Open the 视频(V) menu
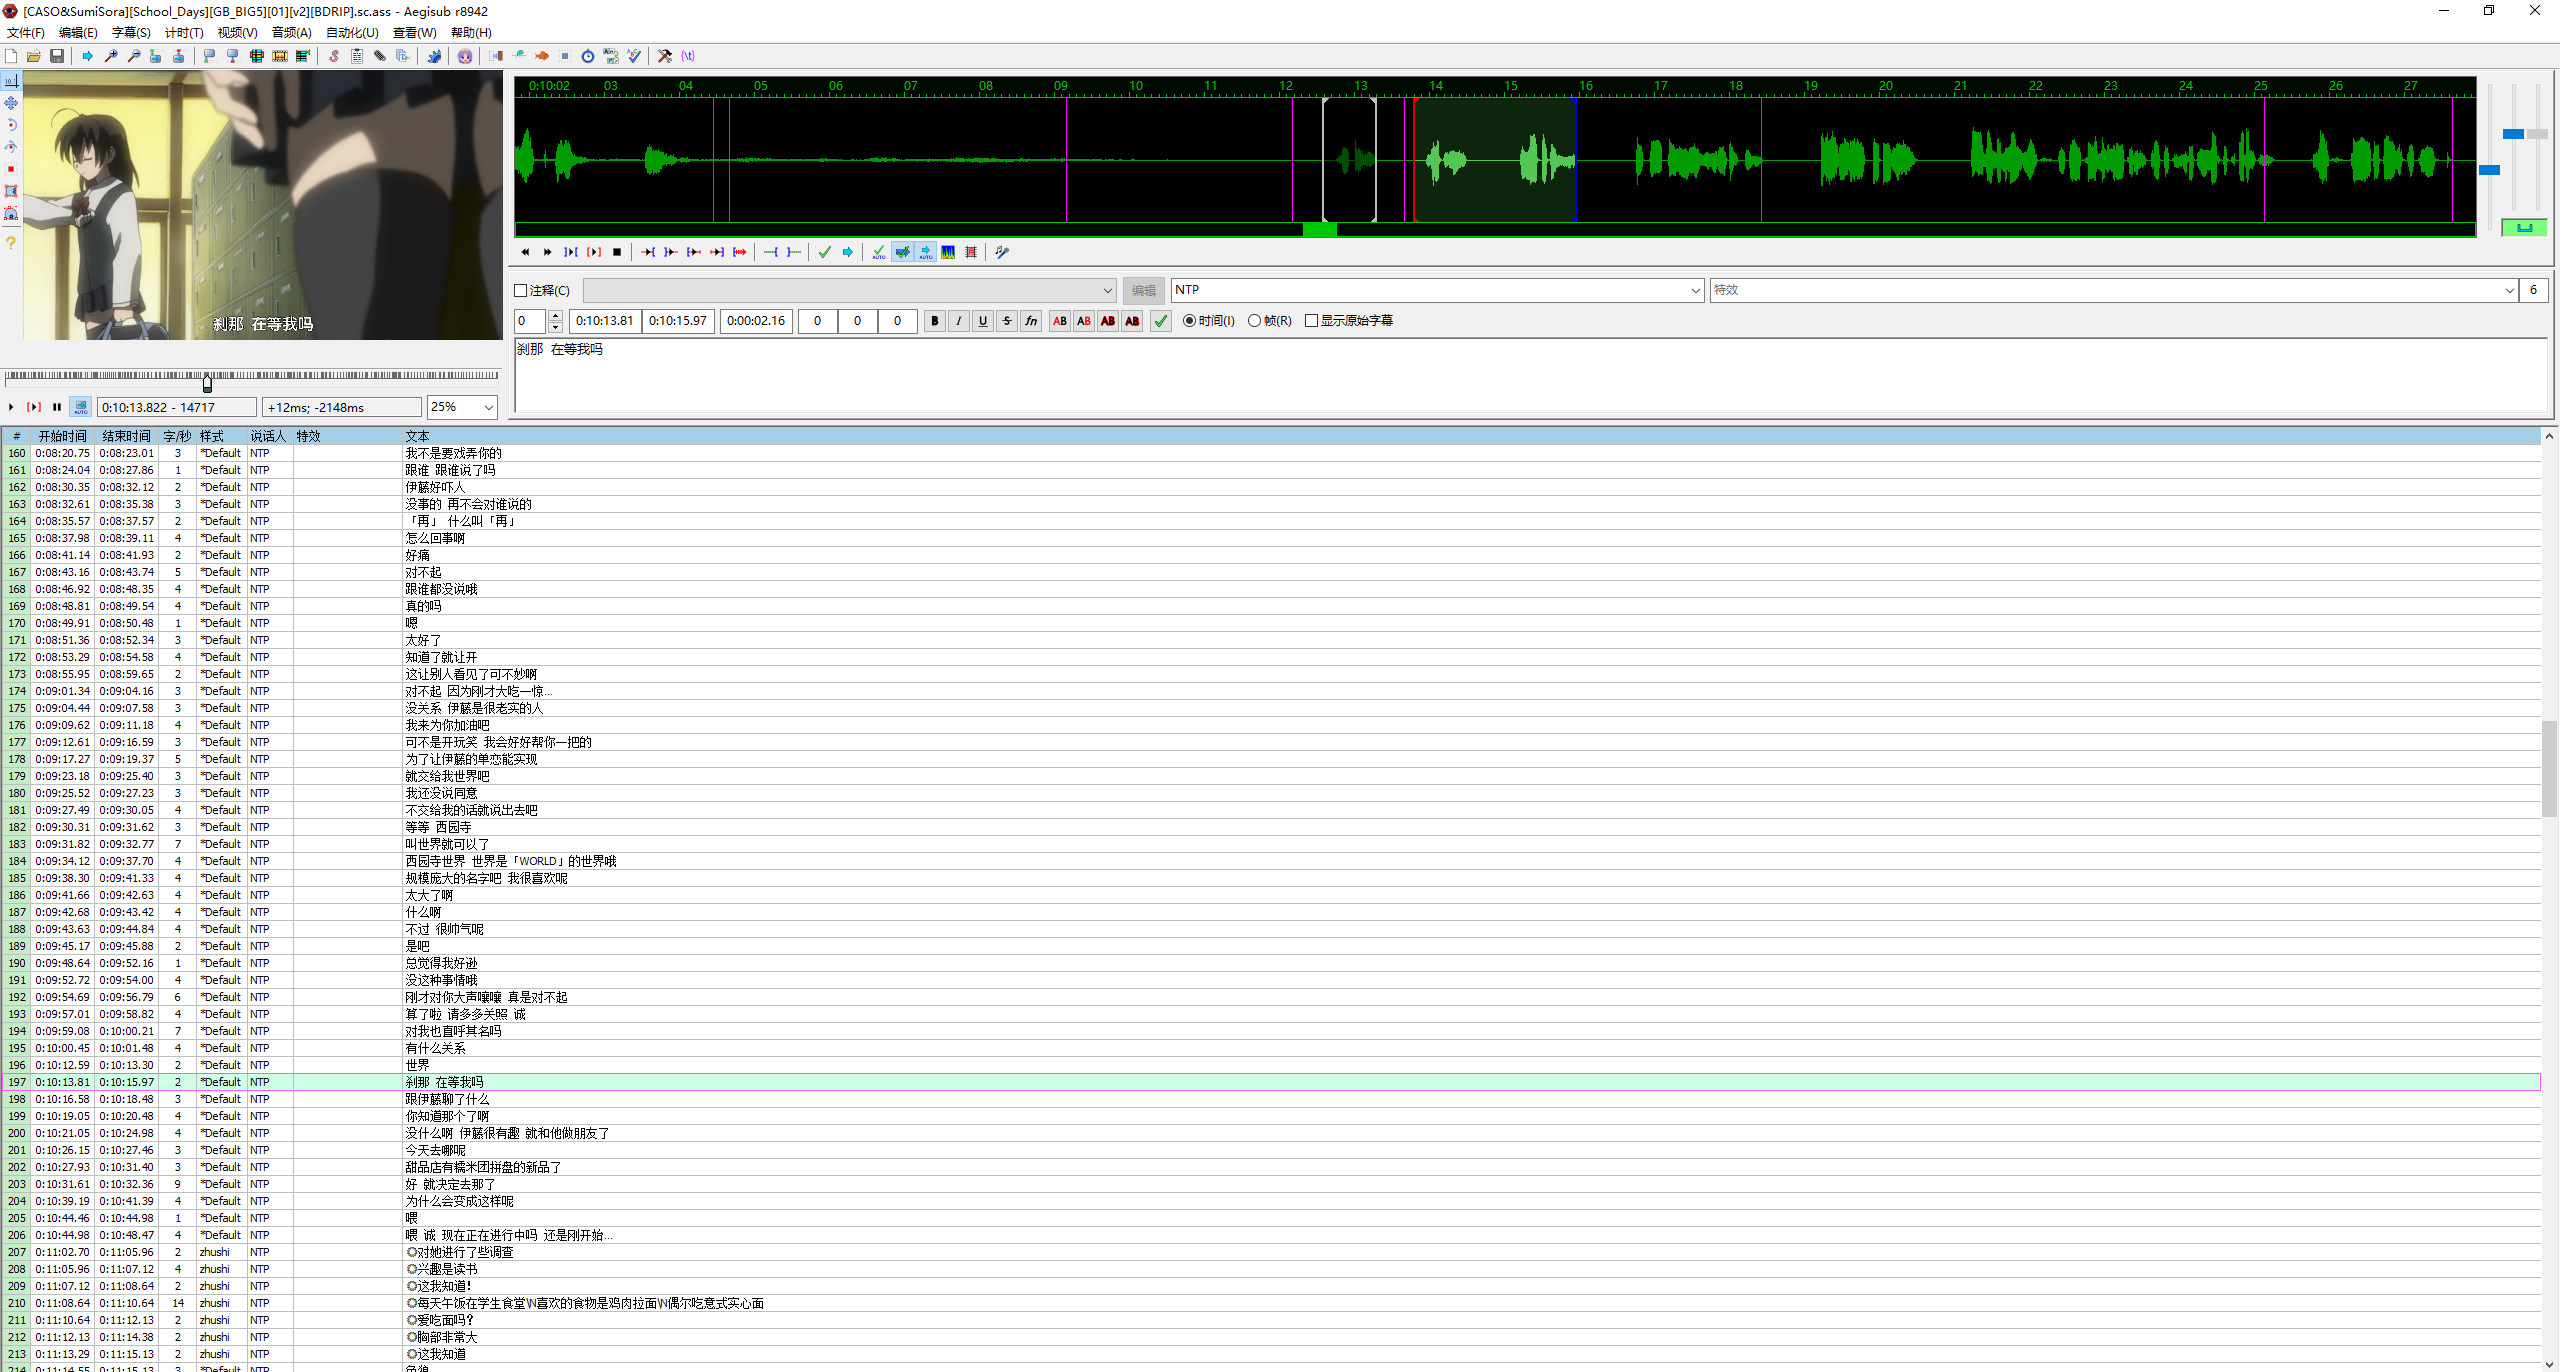This screenshot has width=2560, height=1372. 237,33
